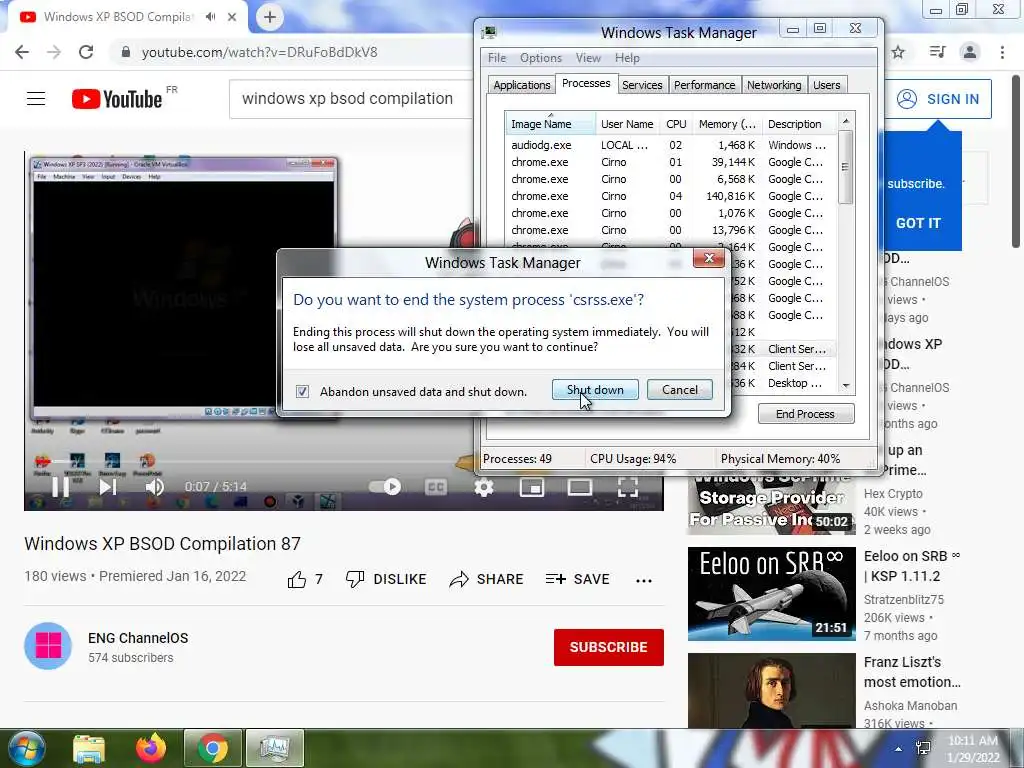Image resolution: width=1024 pixels, height=768 pixels.
Task: Dismiss tooltip with GOT IT
Action: tap(918, 223)
